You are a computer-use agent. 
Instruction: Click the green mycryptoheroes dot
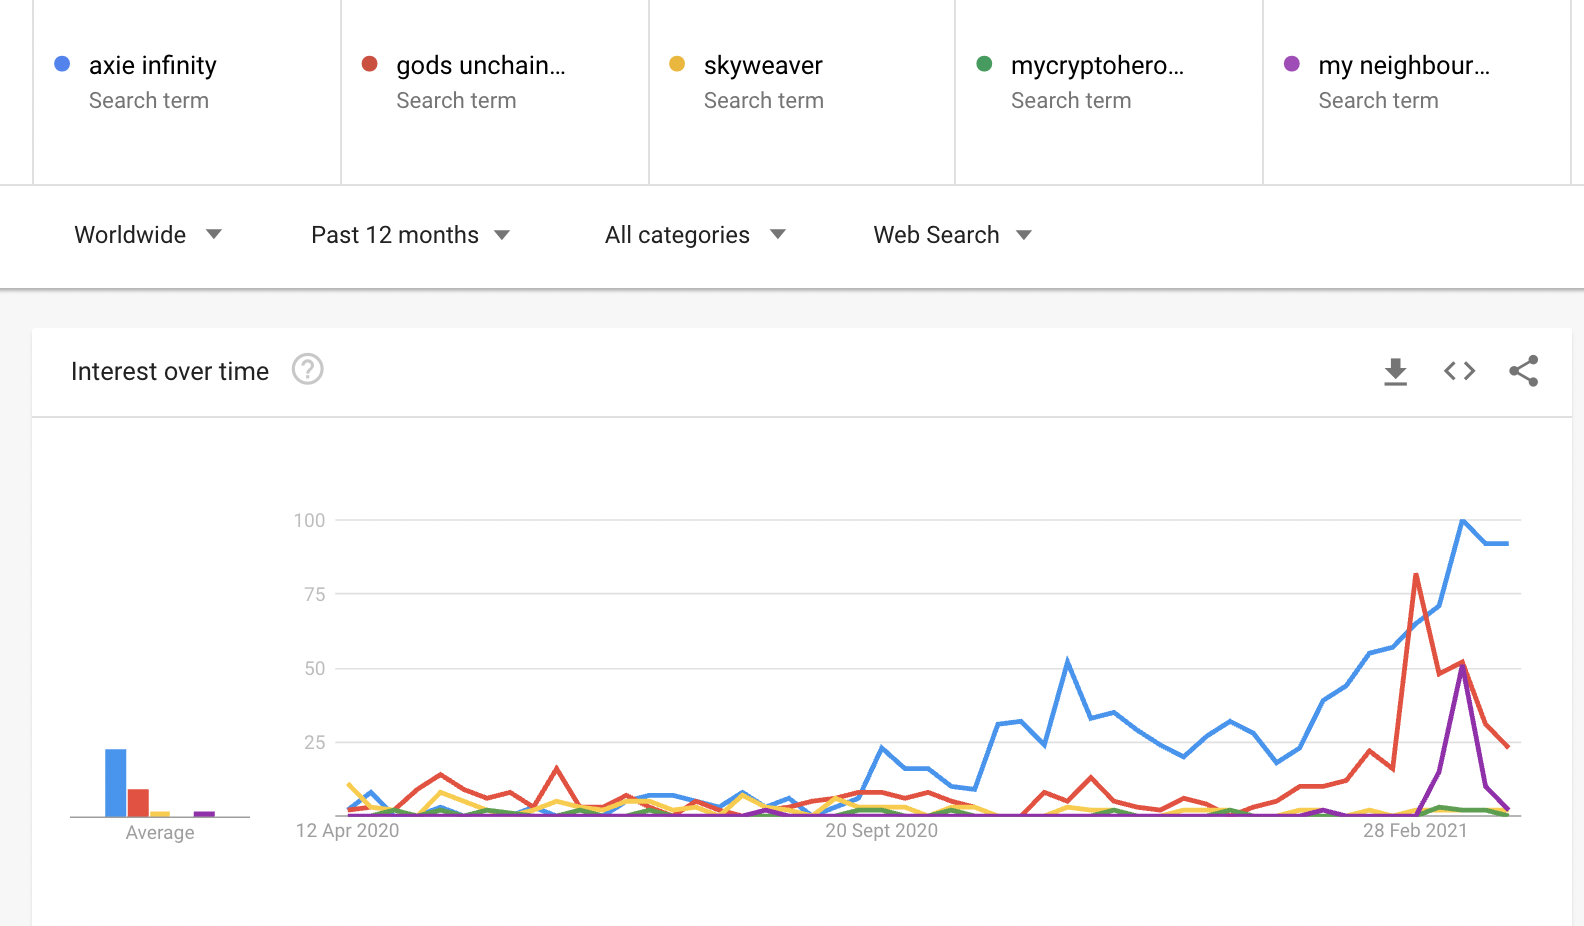click(984, 64)
